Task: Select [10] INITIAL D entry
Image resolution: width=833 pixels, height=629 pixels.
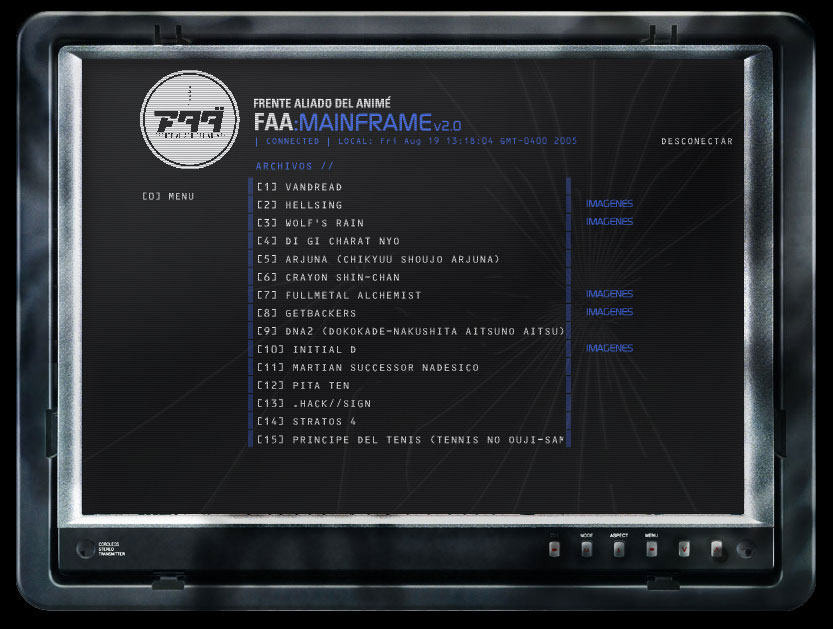Action: point(307,350)
